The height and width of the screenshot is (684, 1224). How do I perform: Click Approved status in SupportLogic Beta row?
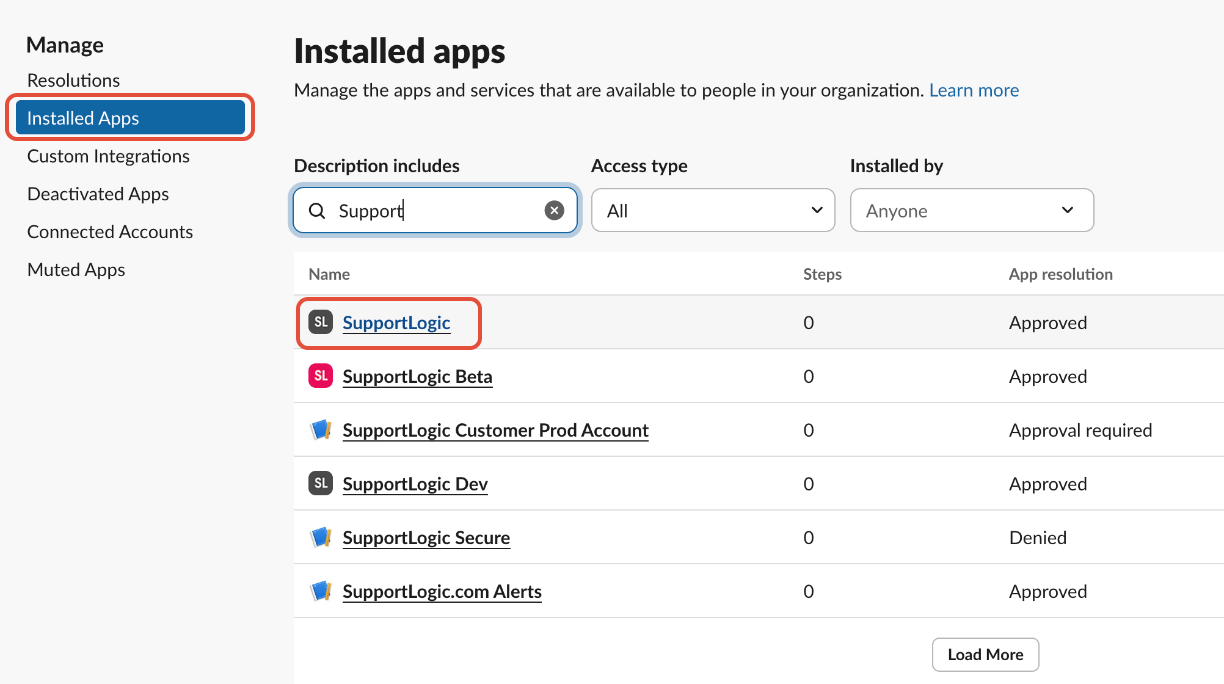(x=1048, y=377)
